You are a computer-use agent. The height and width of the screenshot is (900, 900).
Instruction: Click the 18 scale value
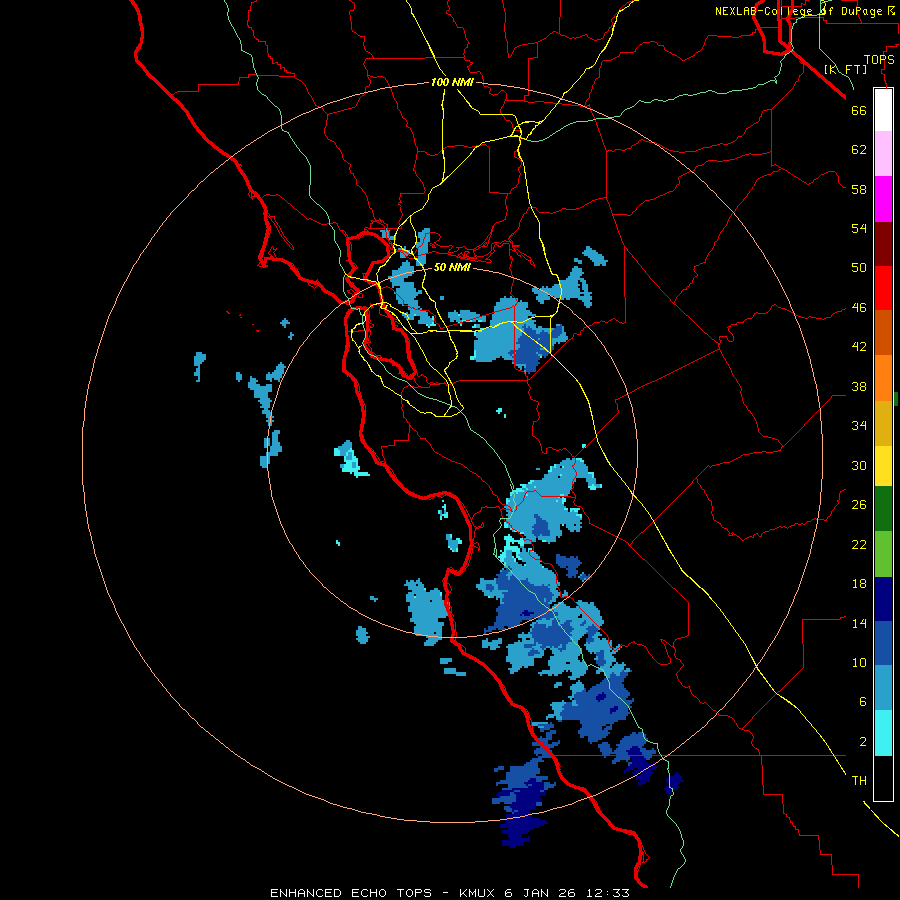[x=859, y=584]
